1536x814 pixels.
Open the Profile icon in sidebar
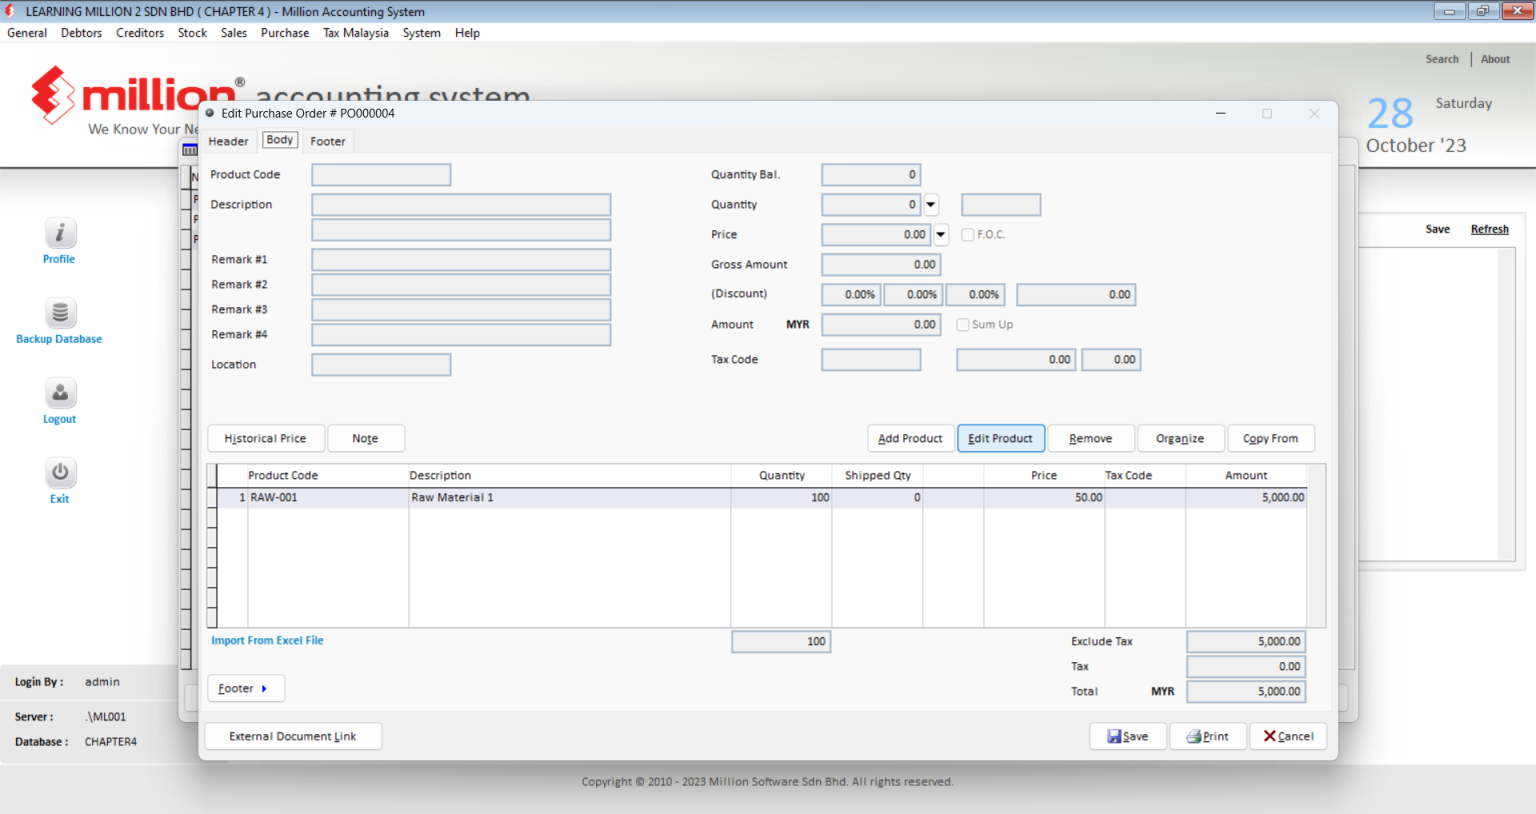point(60,233)
